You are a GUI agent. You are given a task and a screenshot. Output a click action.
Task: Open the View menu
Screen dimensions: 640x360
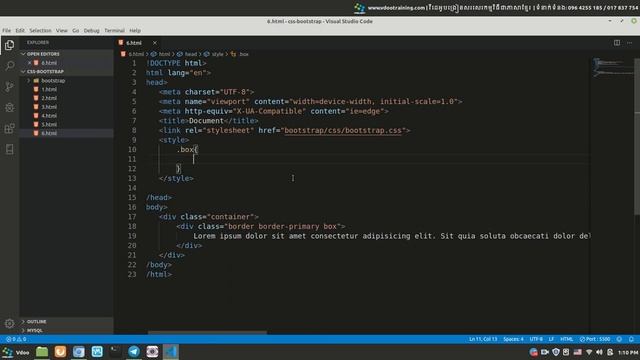pyautogui.click(x=62, y=31)
